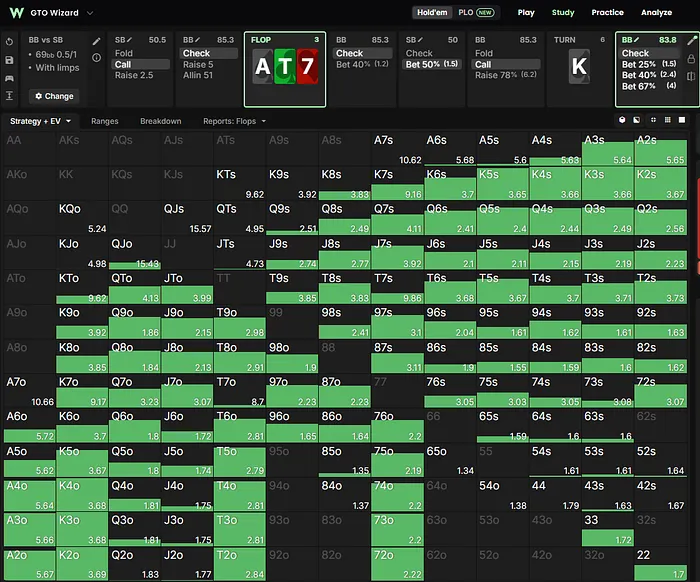
Task: Select the hexagon cube view icon
Action: click(x=622, y=120)
